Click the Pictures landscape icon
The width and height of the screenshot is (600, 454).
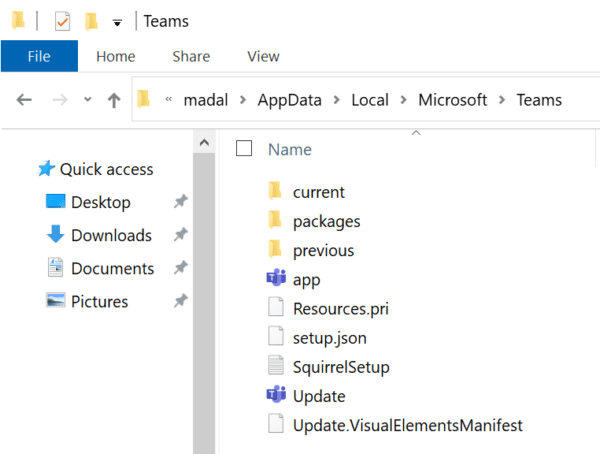(55, 300)
